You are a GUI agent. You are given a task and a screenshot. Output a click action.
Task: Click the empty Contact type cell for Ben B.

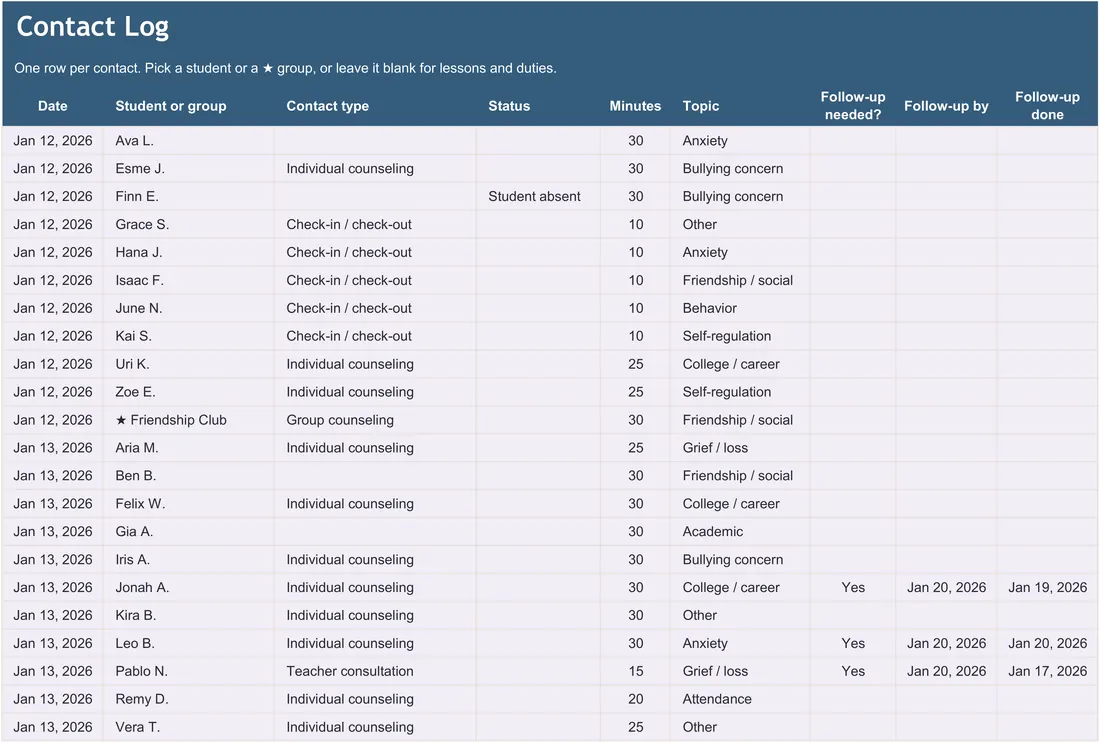tap(375, 476)
